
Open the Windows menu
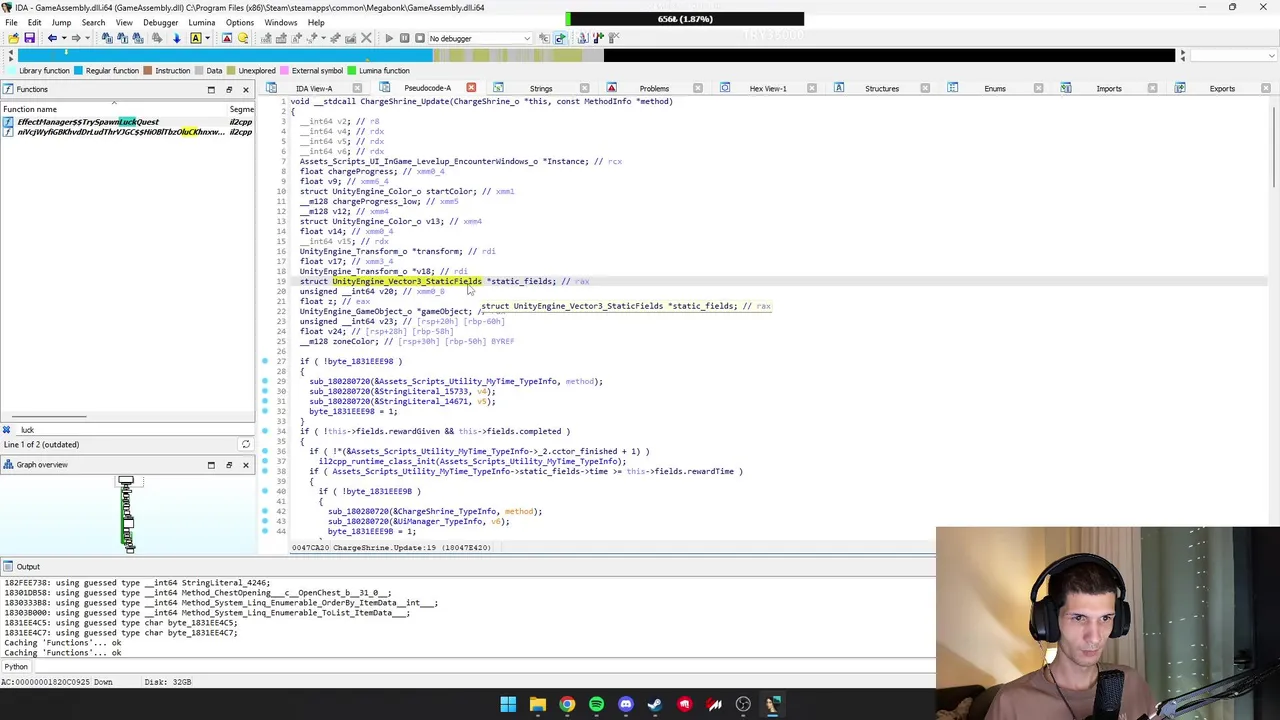[281, 22]
